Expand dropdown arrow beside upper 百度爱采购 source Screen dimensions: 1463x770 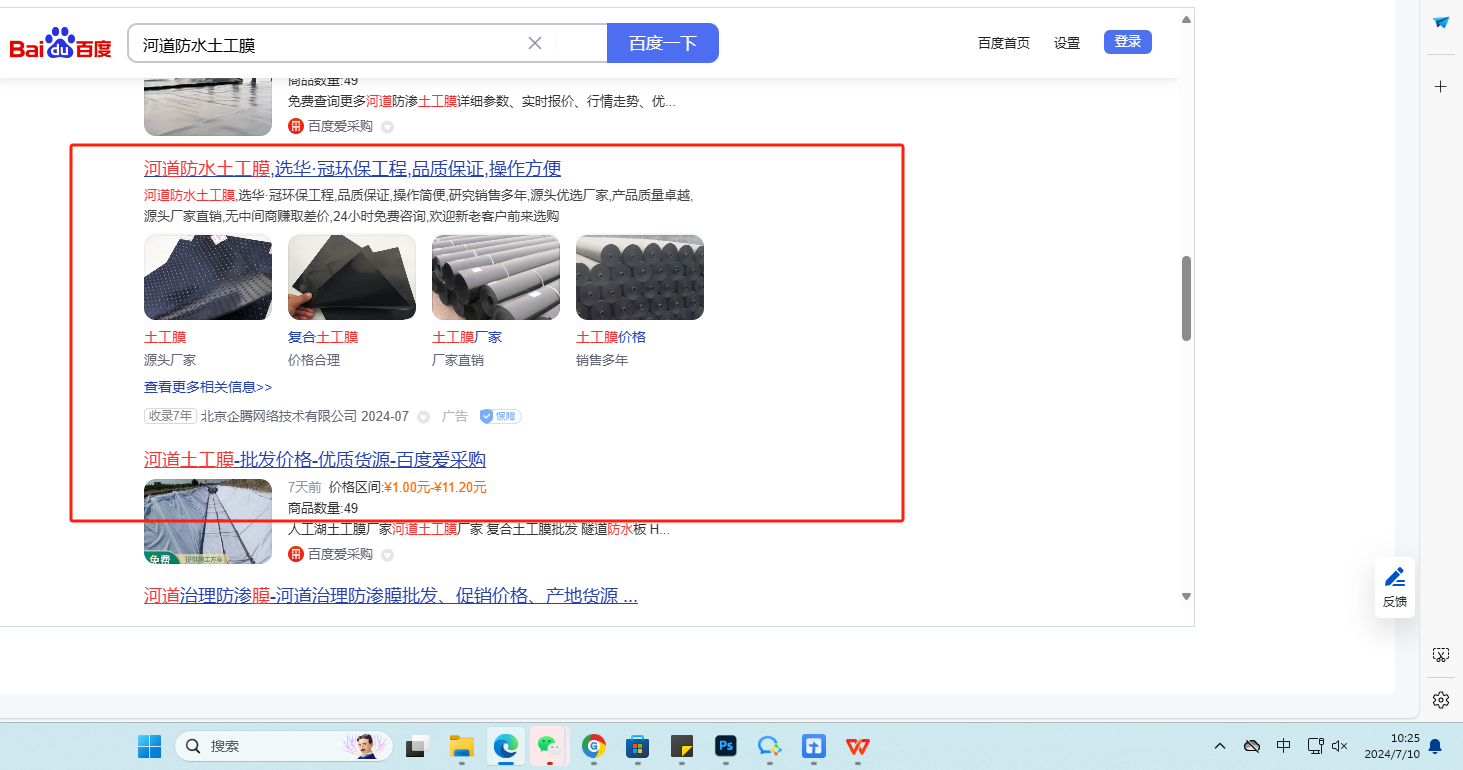(x=387, y=127)
